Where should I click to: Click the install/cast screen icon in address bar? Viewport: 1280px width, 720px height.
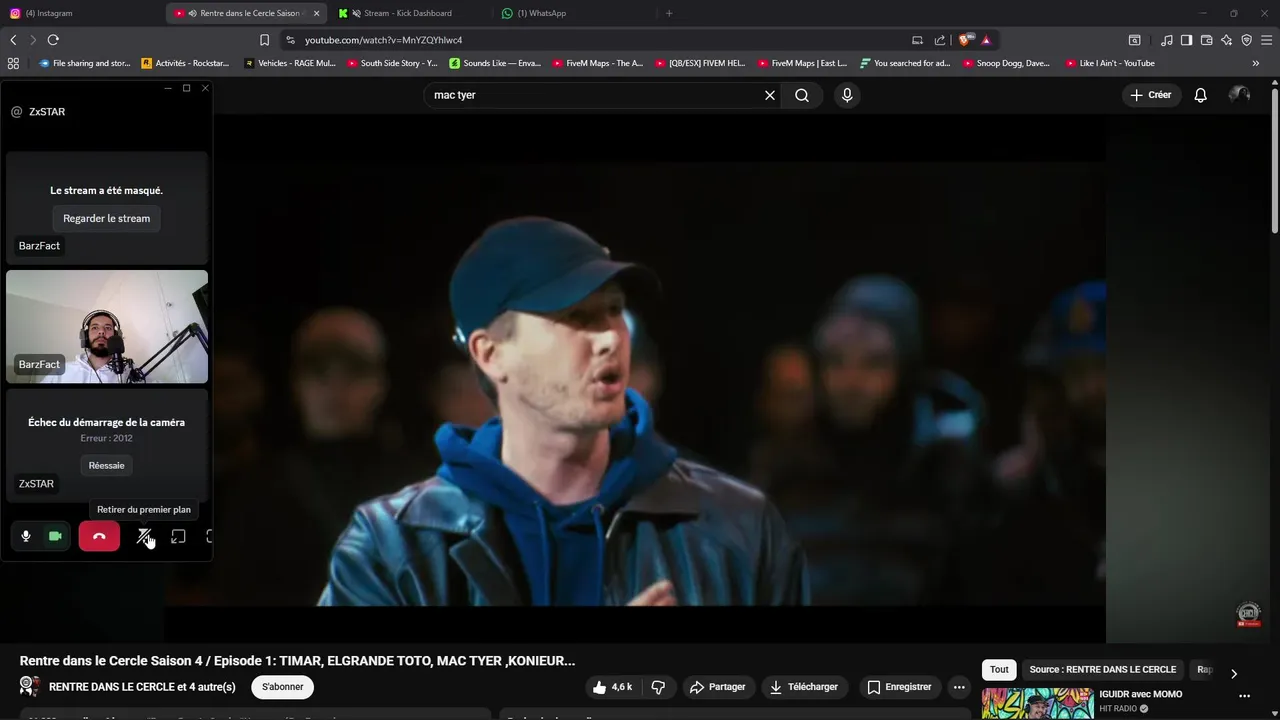(917, 40)
